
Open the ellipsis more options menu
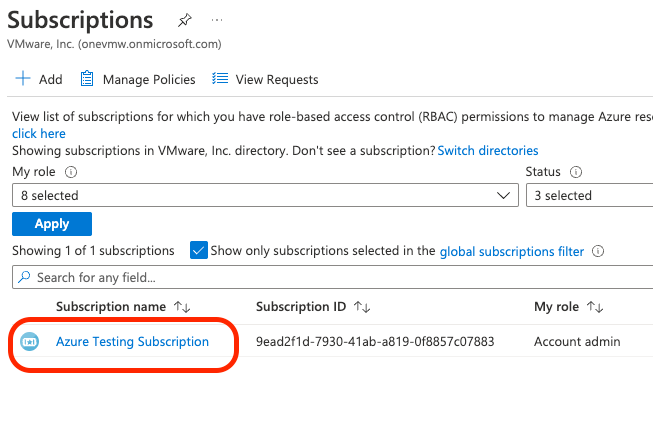pos(217,20)
